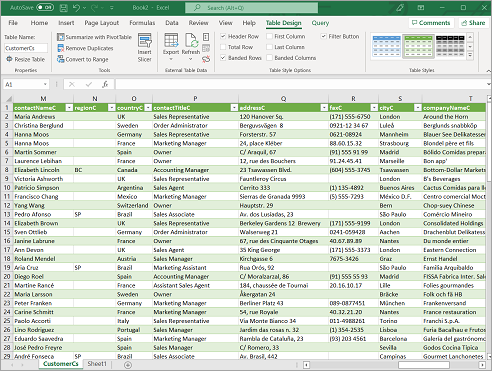Enable the Banded Columns checkbox
This screenshot has height=371, width=492.
coord(269,58)
